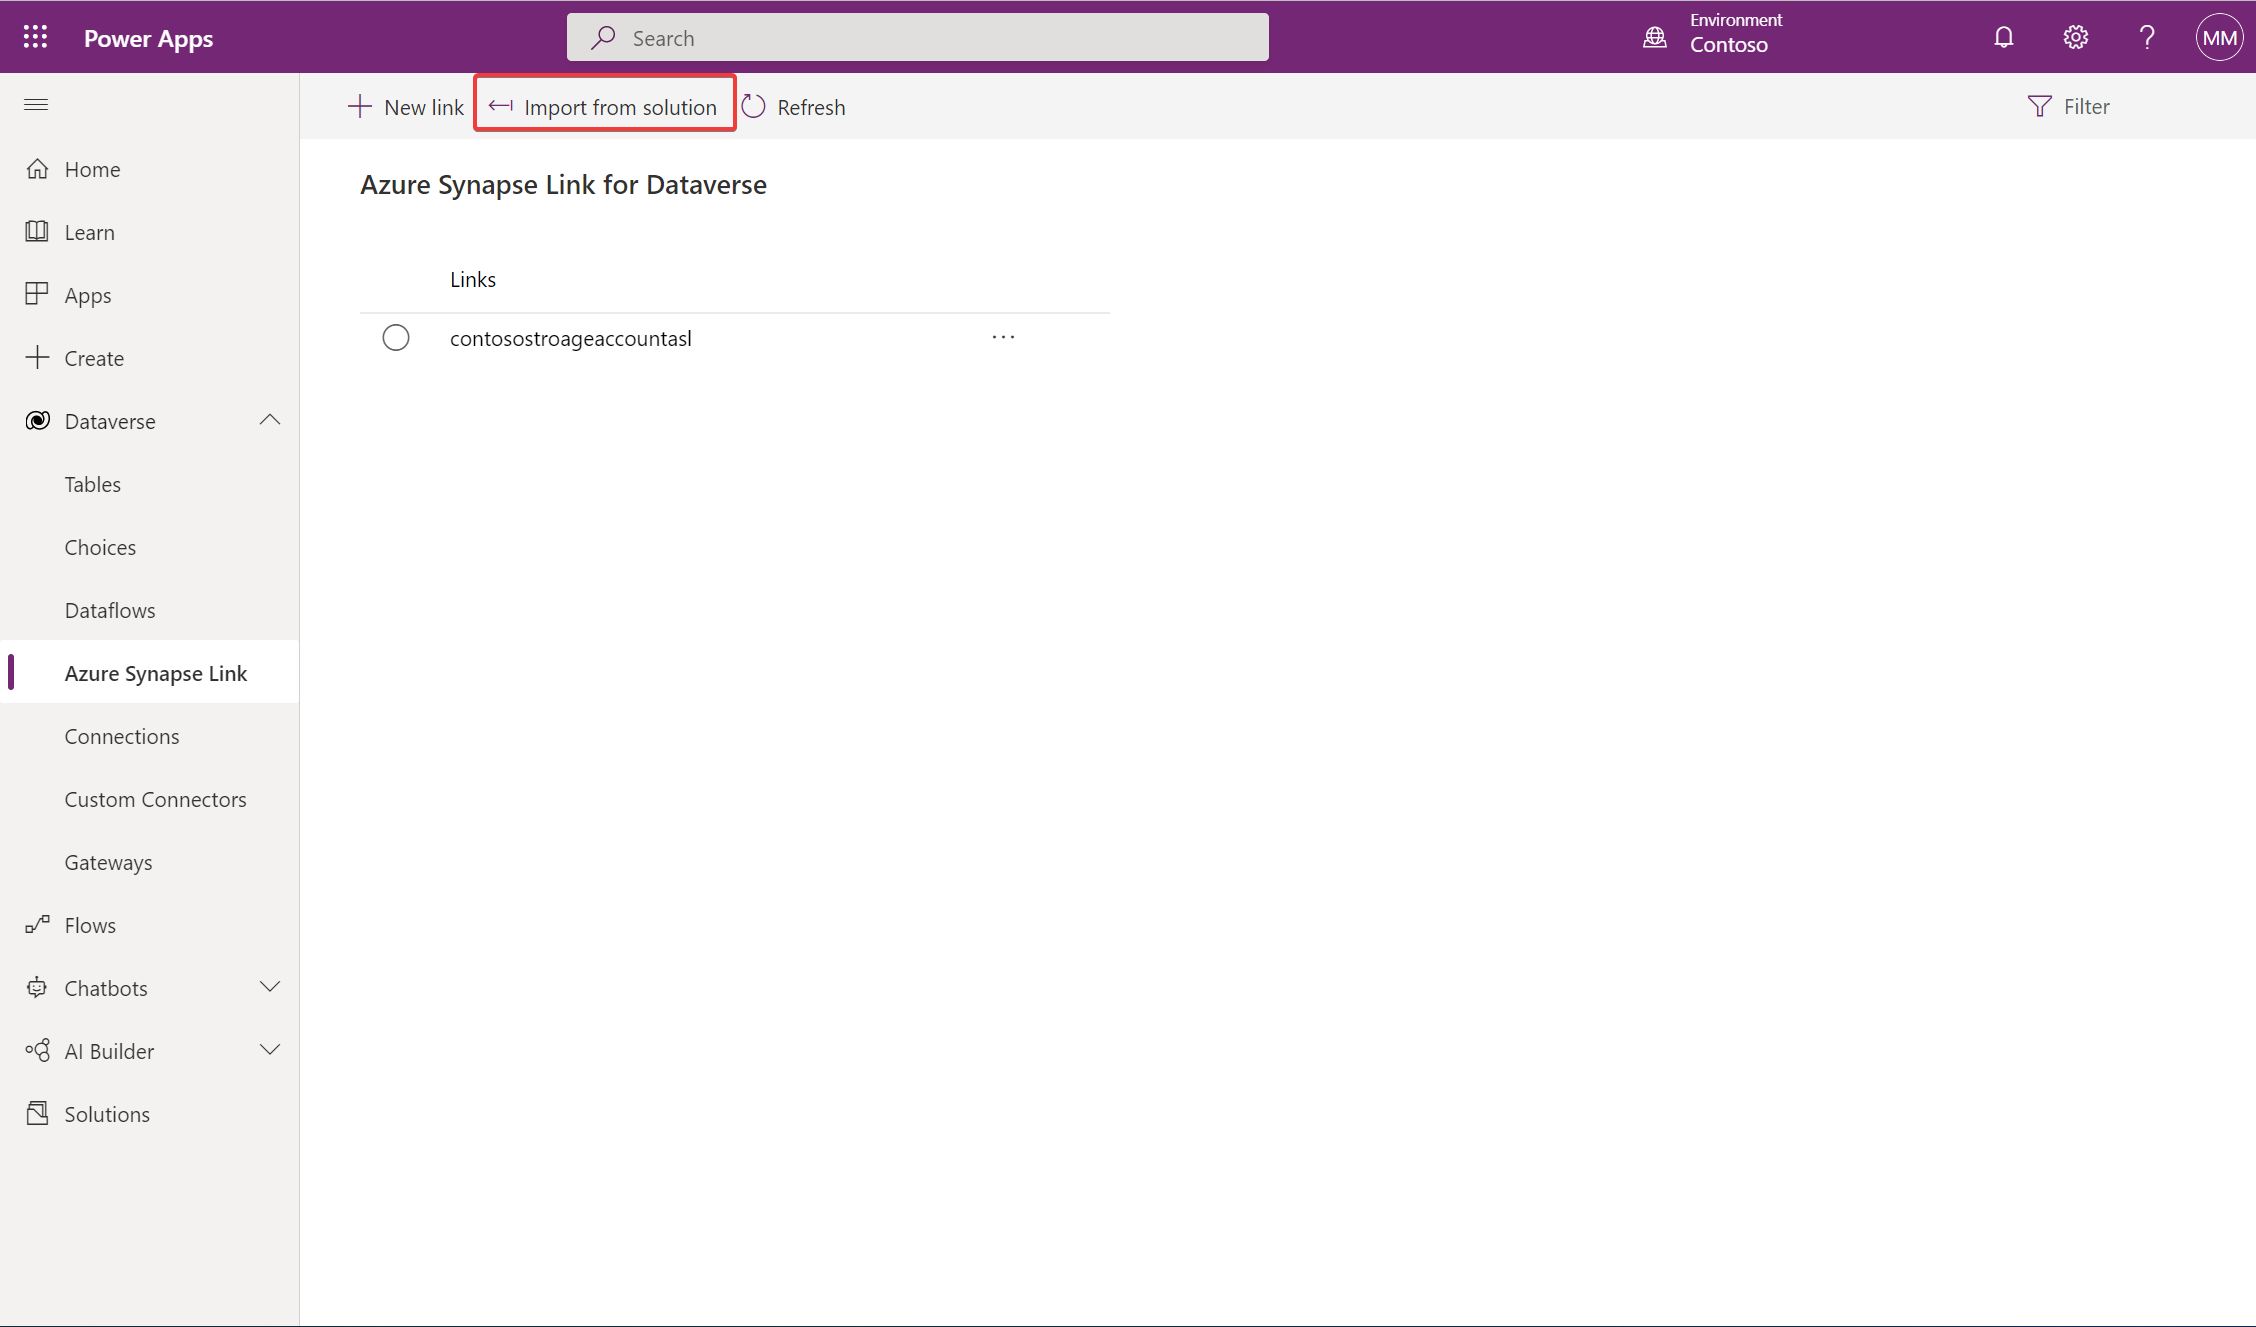Select Solutions in the left sidebar
The image size is (2256, 1327).
(104, 1114)
